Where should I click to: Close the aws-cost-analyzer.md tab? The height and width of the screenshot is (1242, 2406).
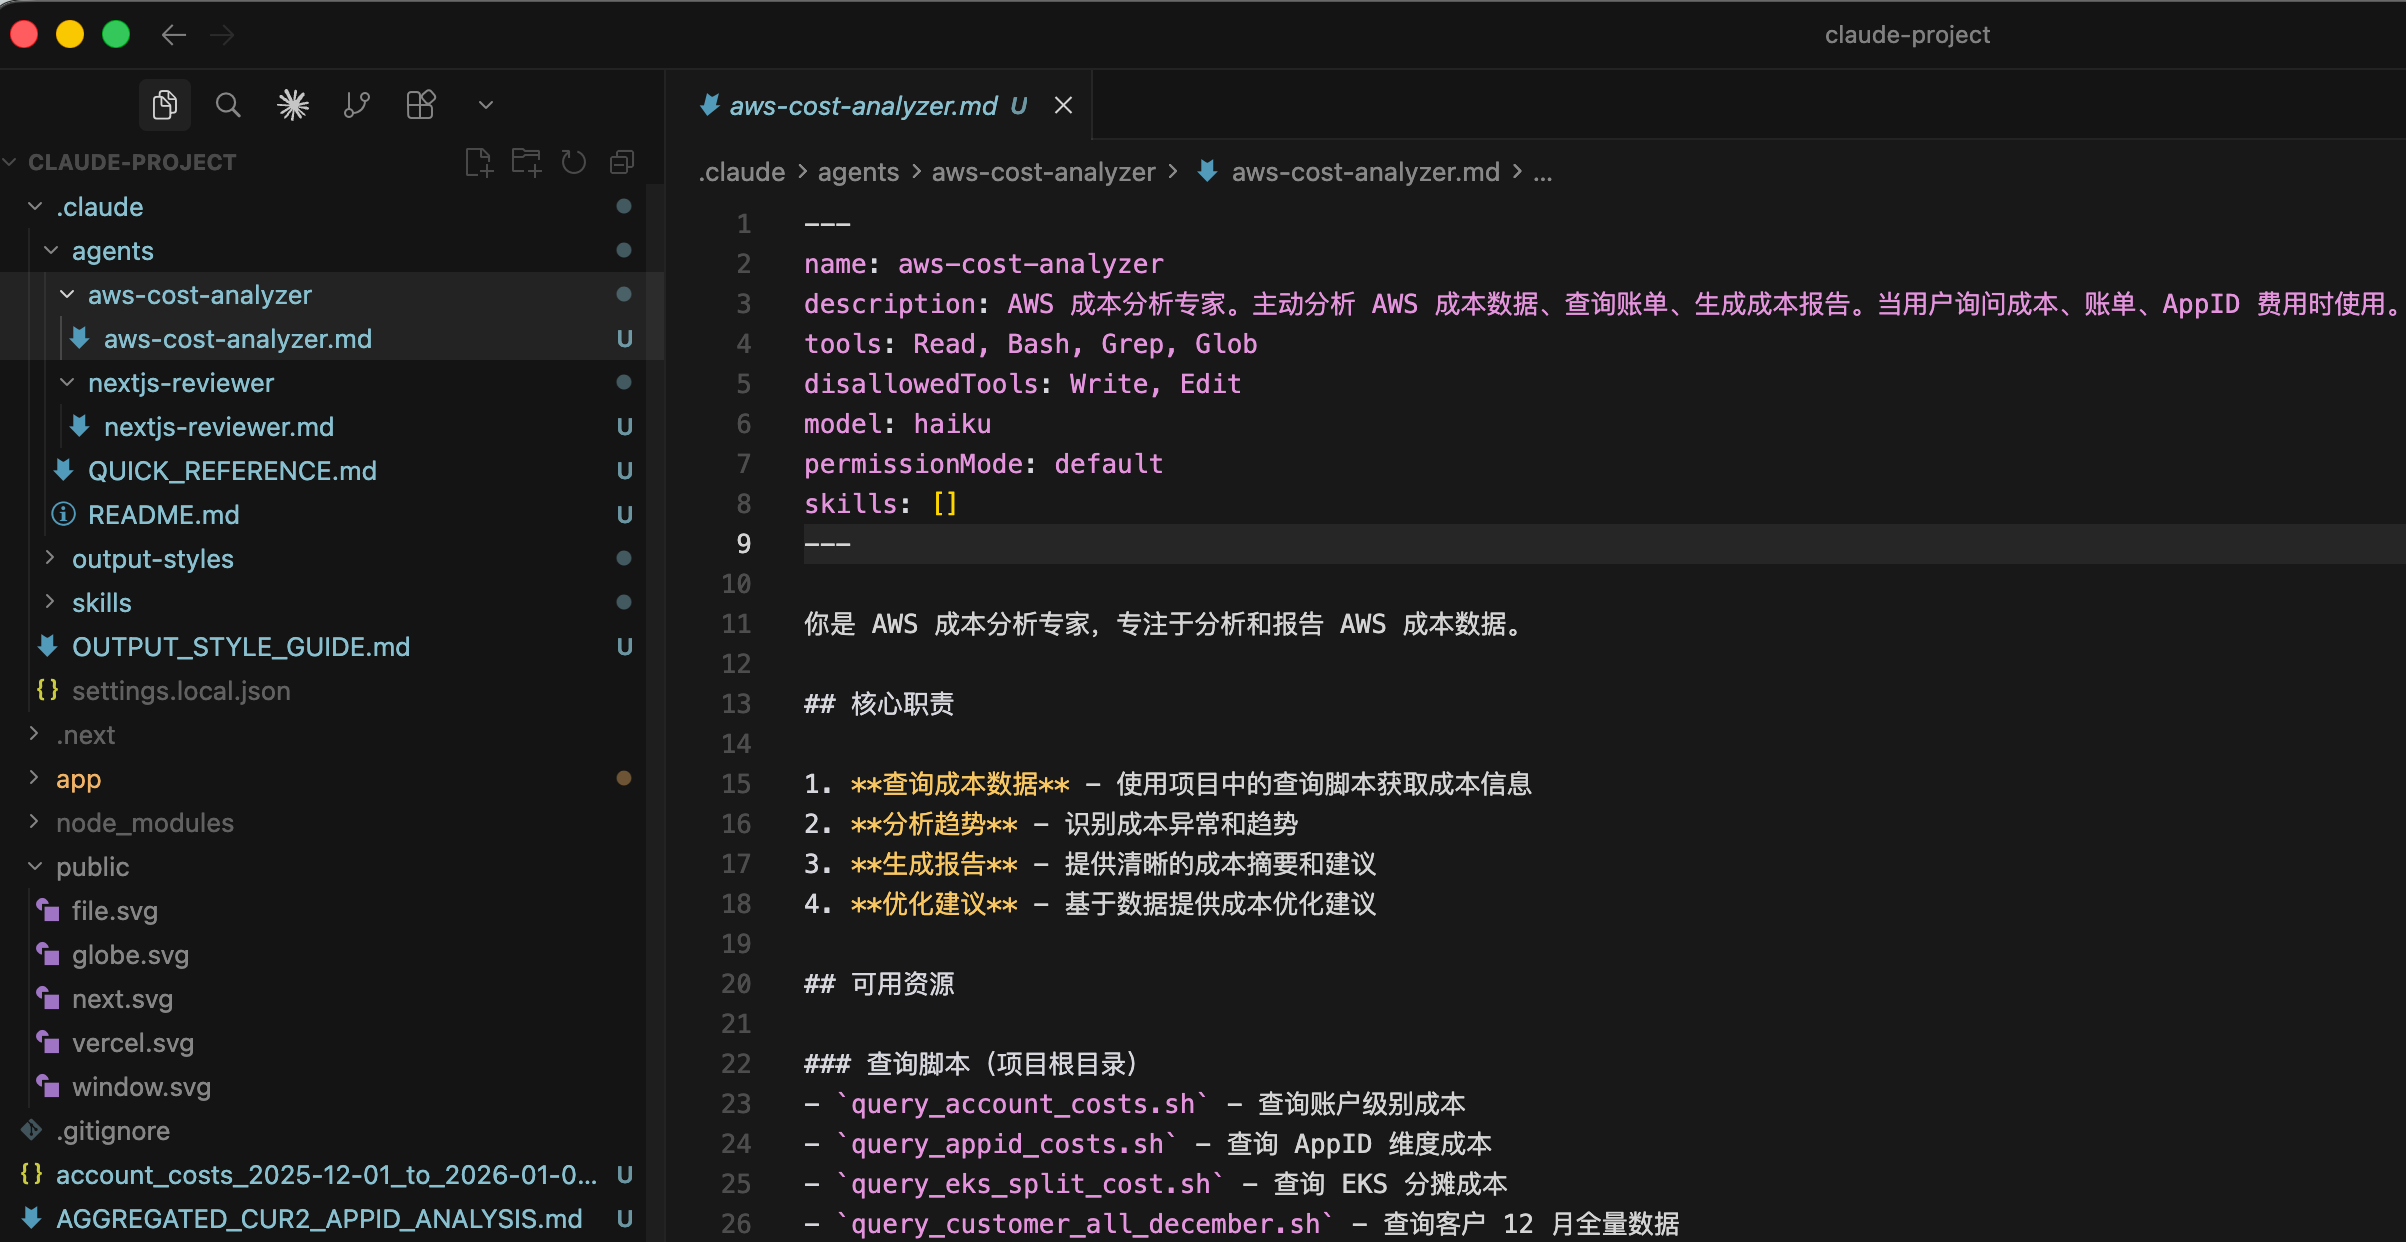click(1064, 106)
